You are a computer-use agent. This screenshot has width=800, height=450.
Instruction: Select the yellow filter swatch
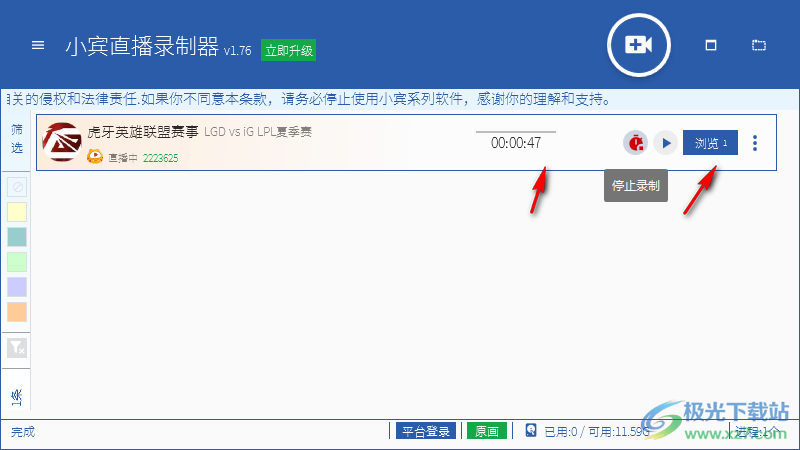click(17, 212)
